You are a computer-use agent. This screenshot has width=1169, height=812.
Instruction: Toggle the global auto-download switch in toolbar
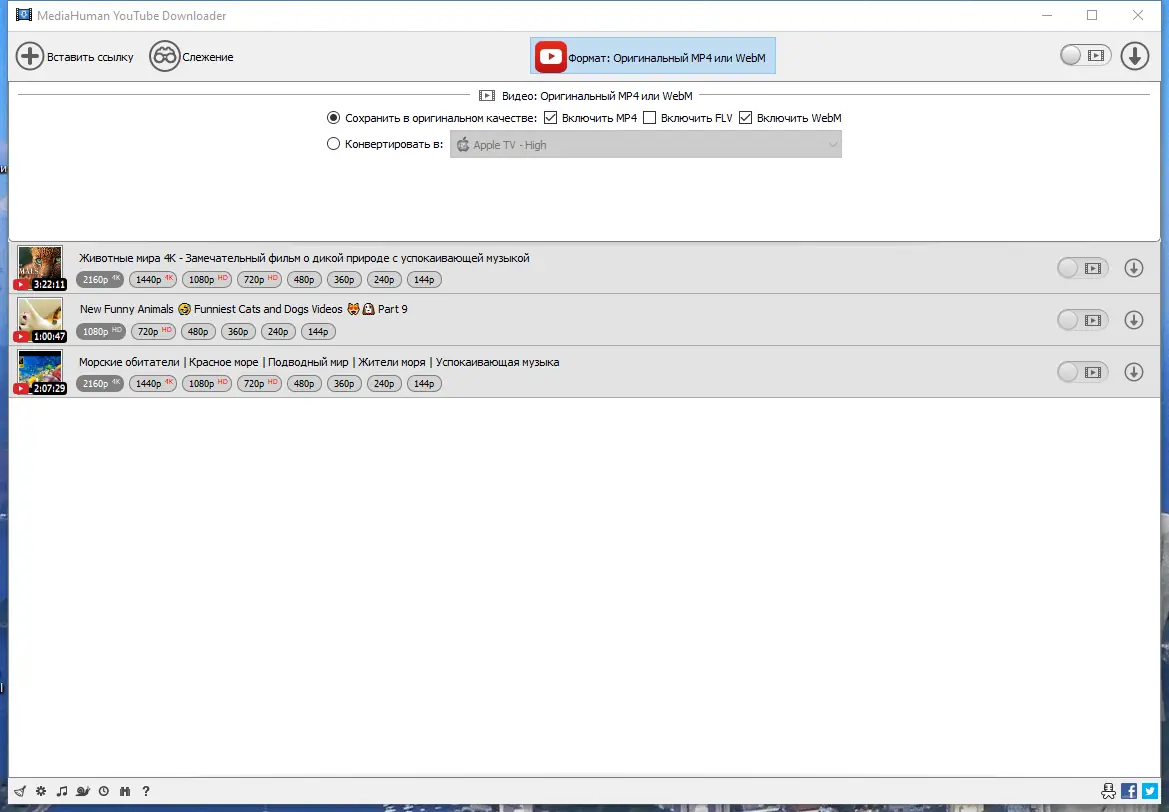pyautogui.click(x=1086, y=55)
